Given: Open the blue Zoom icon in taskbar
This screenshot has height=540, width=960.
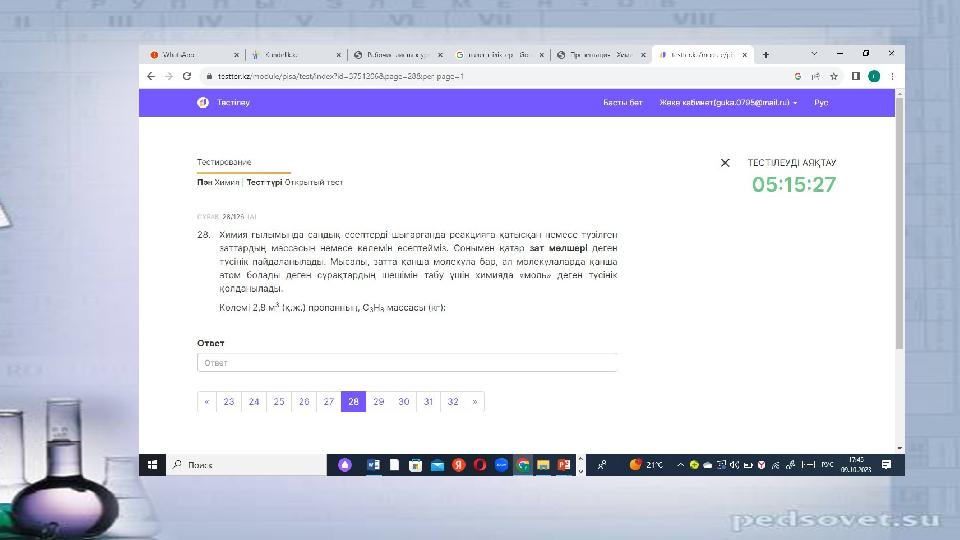Looking at the screenshot, I should pos(501,465).
